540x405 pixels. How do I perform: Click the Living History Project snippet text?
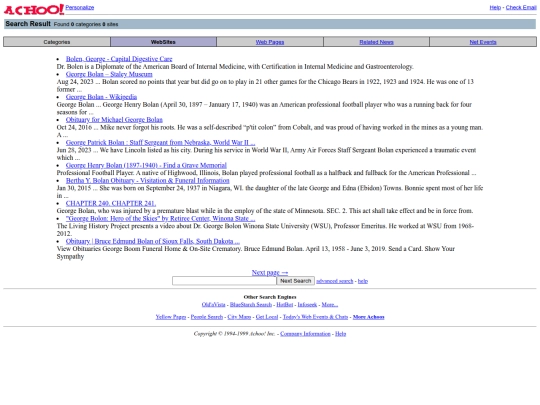click(x=265, y=230)
